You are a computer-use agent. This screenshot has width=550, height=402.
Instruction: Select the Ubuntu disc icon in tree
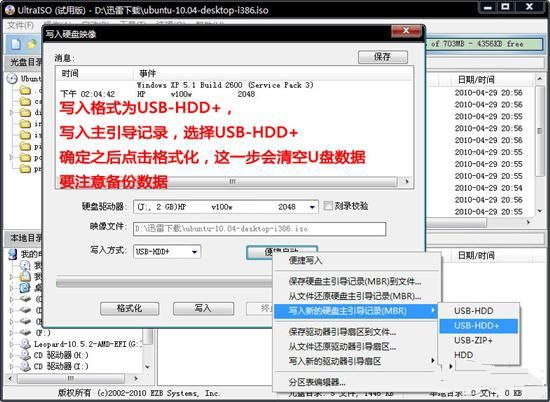[12, 79]
